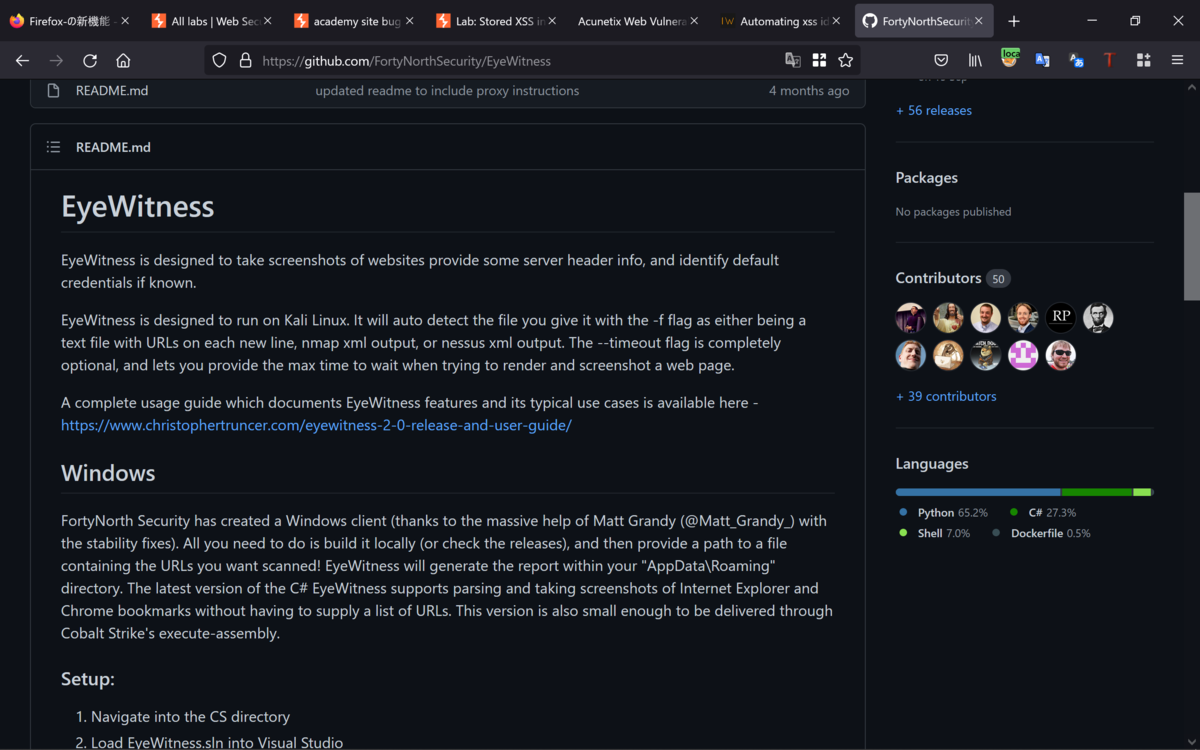Screen dimensions: 1200x750
Task: Close the 'academy site bug' tab
Action: tap(409, 21)
